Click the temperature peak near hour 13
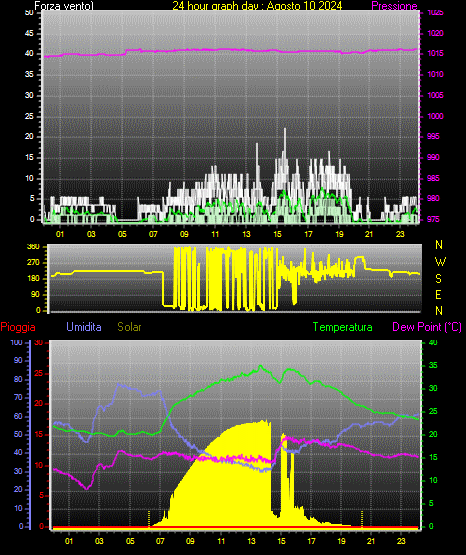 point(261,366)
